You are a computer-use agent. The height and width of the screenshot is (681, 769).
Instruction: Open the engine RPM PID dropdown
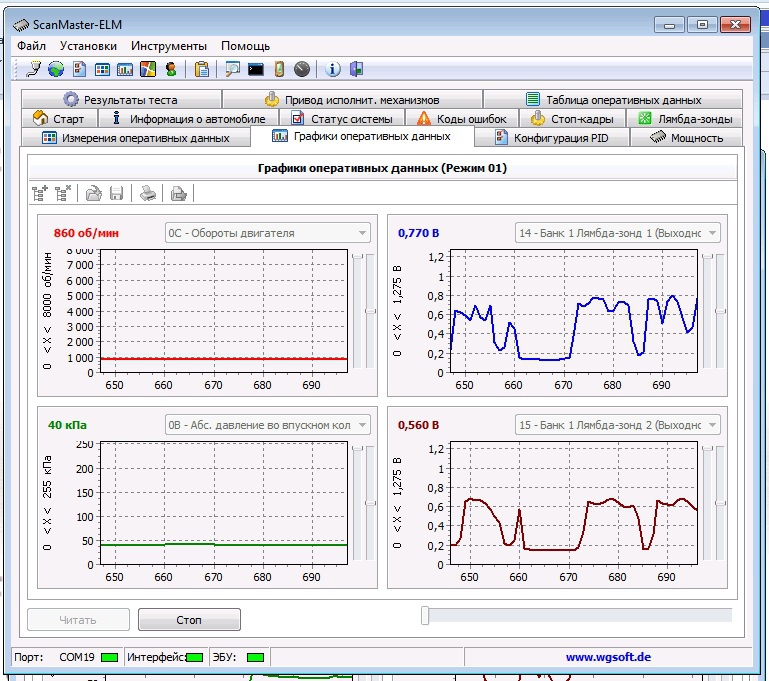tap(361, 233)
